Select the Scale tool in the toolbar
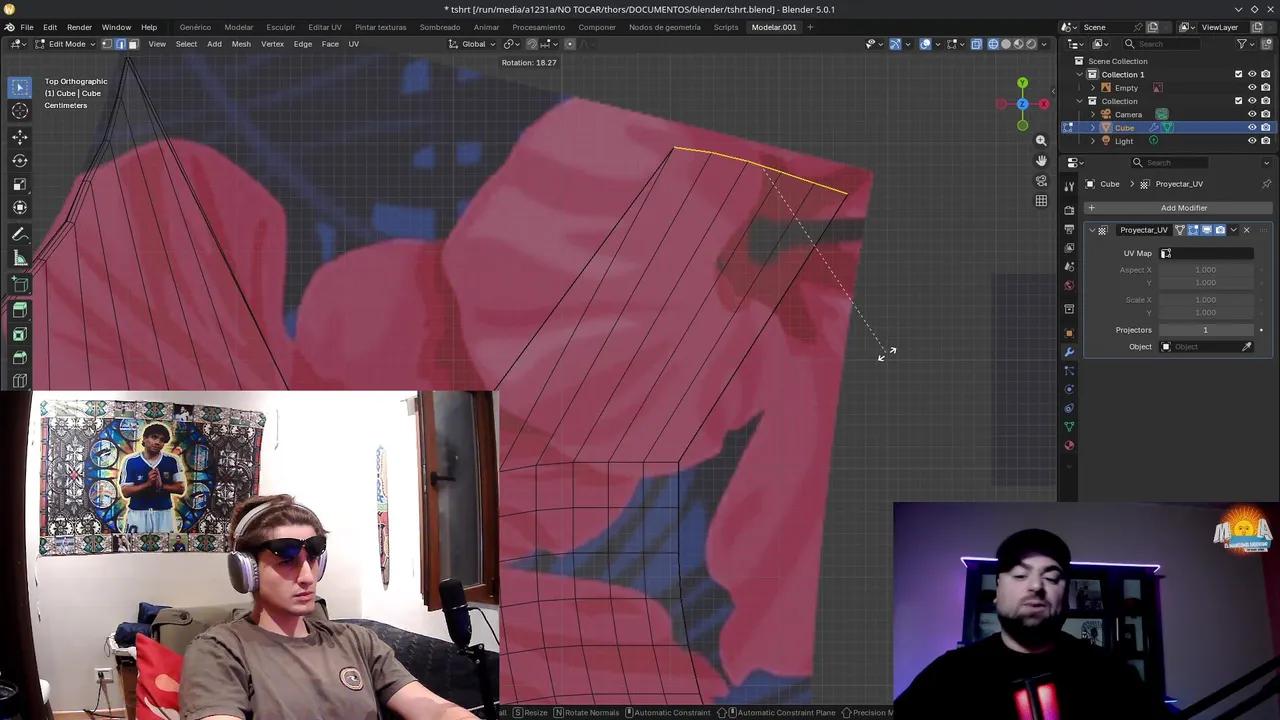This screenshot has height=720, width=1280. coord(19,184)
